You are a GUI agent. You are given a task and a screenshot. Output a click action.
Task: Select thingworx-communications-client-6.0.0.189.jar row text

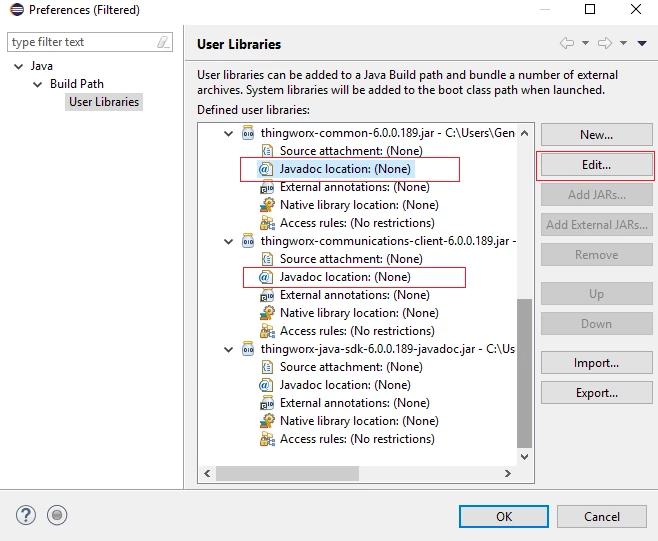tap(388, 241)
